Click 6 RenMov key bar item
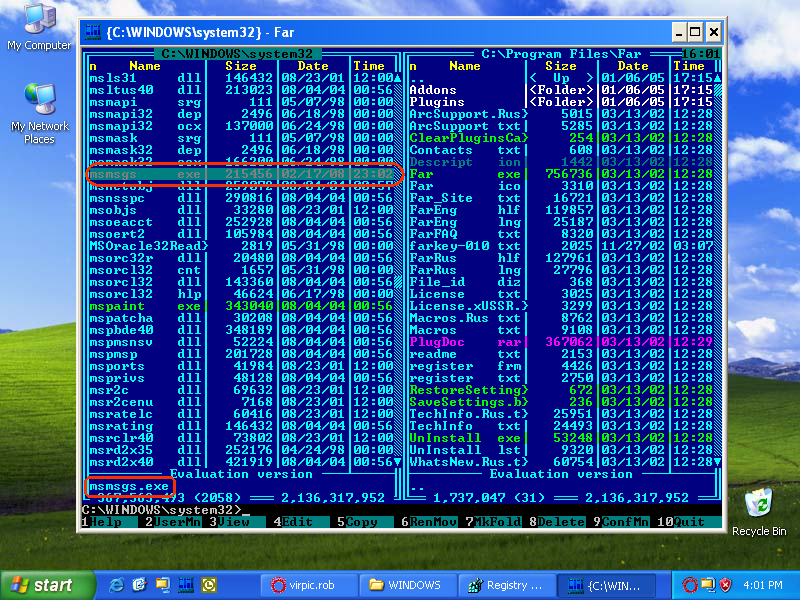This screenshot has width=800, height=600. pyautogui.click(x=430, y=522)
